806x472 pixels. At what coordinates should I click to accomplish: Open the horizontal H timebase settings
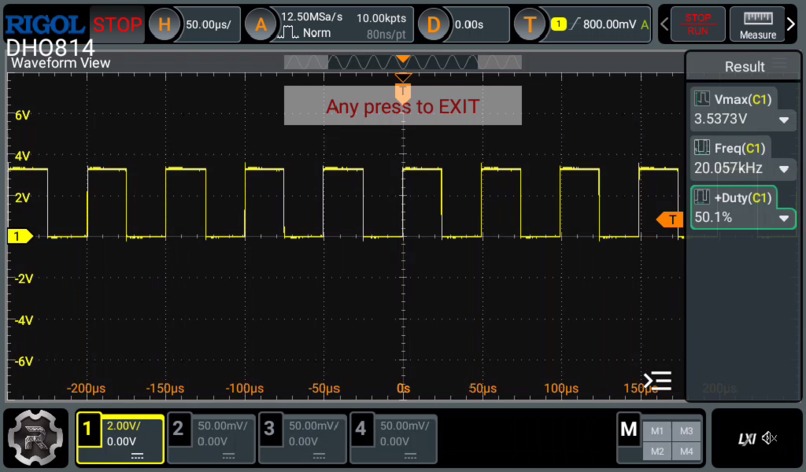coord(164,24)
